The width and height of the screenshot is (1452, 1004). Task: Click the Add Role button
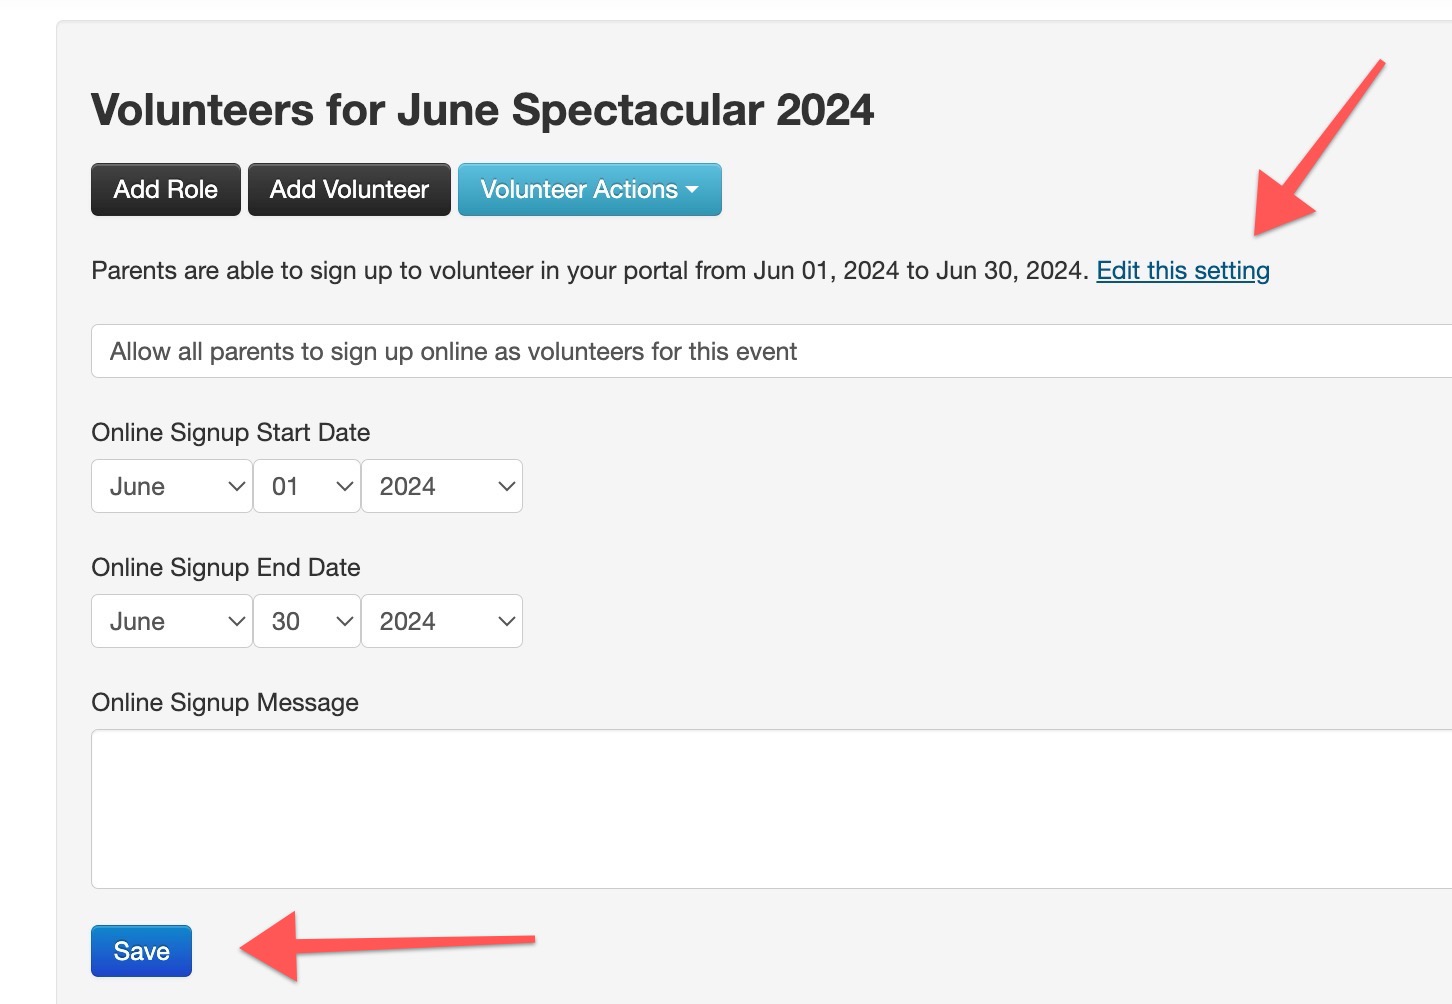click(x=166, y=189)
